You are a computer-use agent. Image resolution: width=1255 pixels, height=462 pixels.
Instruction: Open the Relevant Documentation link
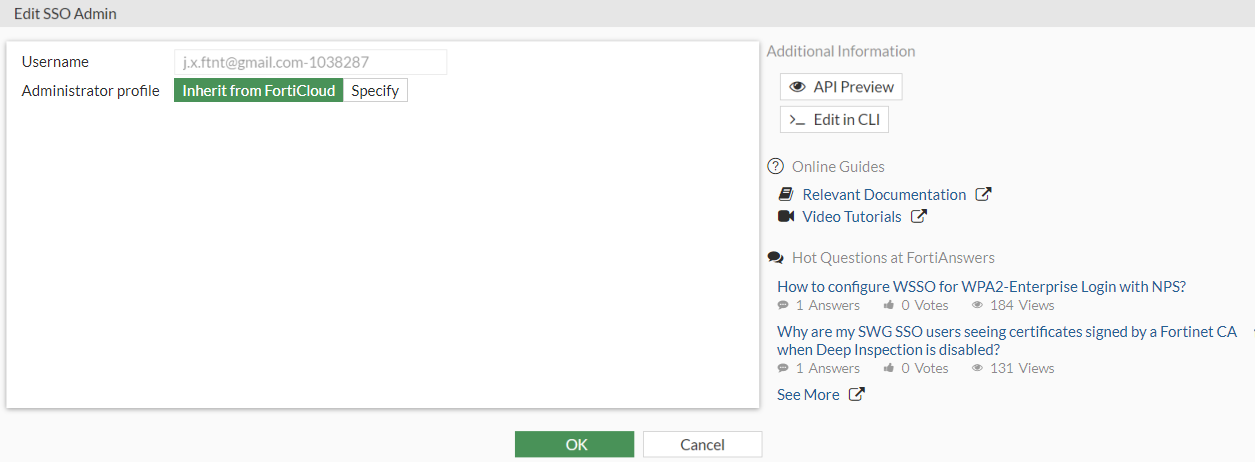coord(884,195)
